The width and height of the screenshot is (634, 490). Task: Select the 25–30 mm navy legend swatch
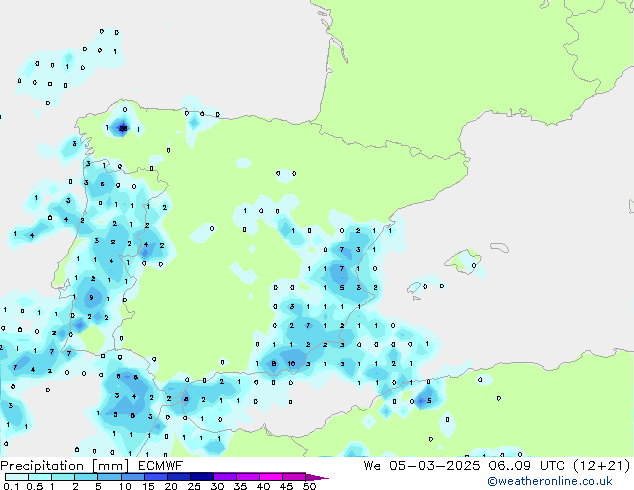tap(202, 477)
